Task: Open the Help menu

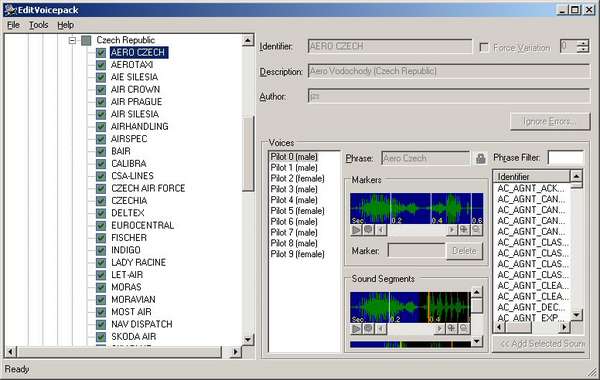Action: pos(65,25)
